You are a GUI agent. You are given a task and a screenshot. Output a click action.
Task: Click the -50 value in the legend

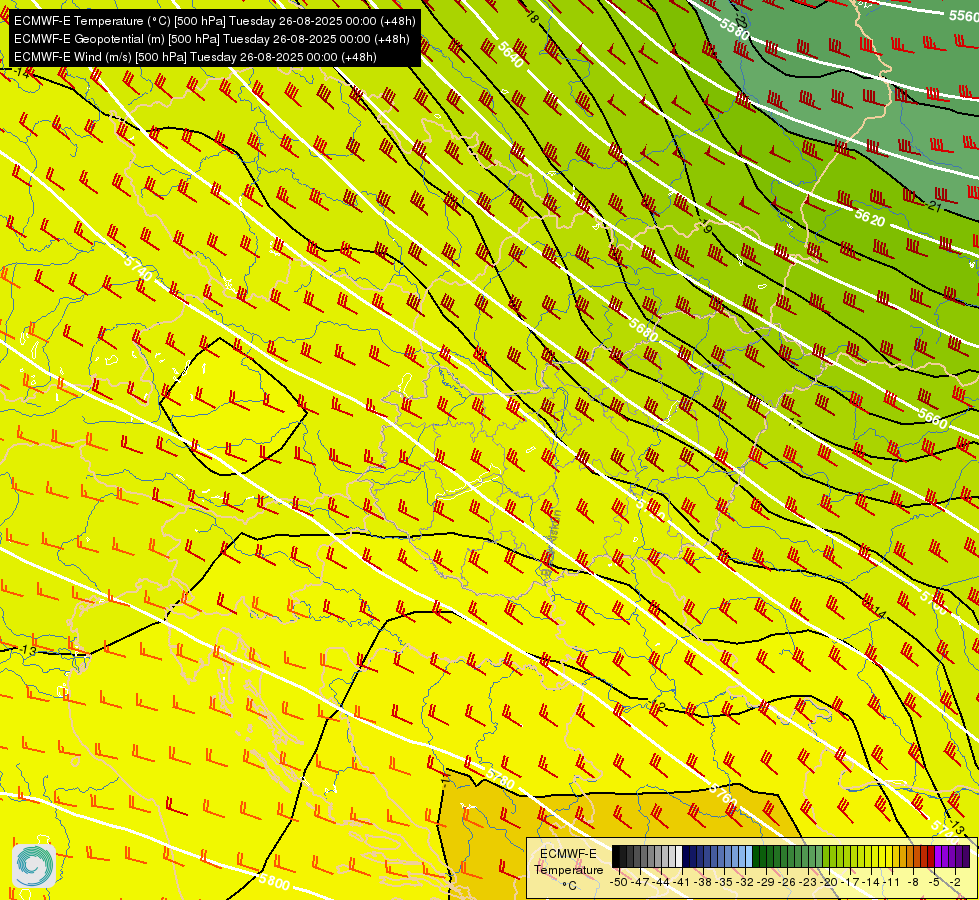619,882
